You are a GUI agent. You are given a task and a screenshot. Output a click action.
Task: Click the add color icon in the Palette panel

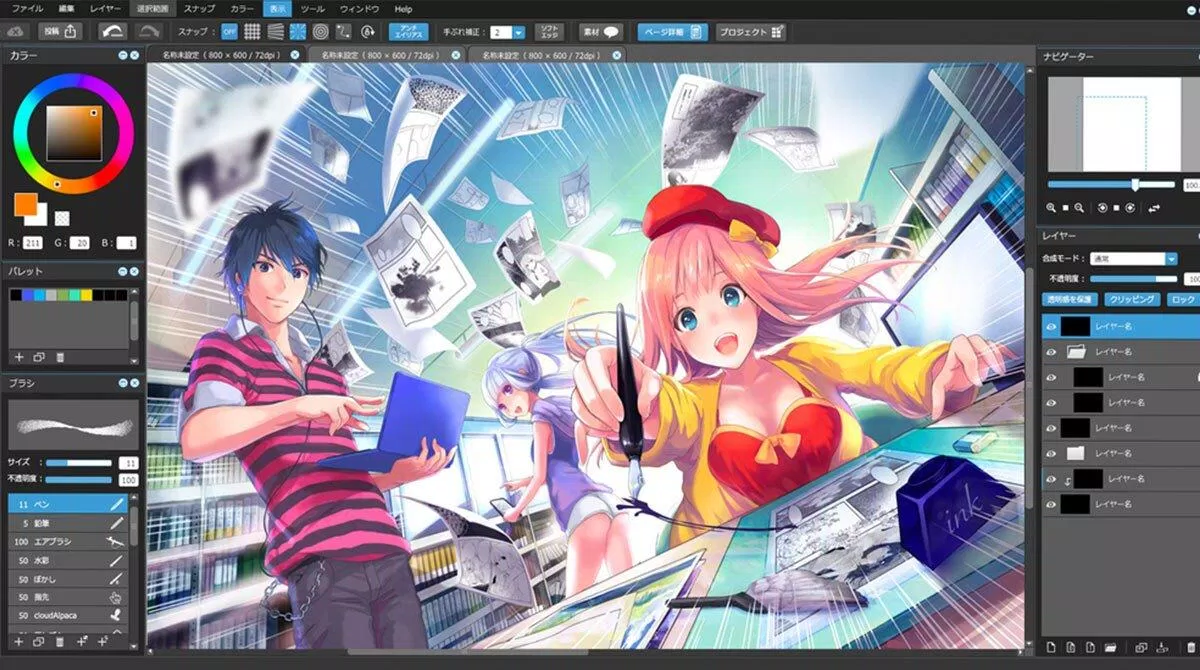pos(18,357)
